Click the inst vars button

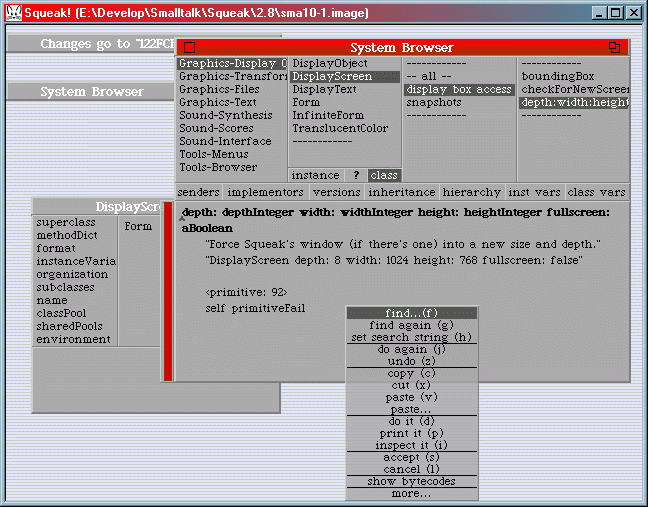[534, 192]
